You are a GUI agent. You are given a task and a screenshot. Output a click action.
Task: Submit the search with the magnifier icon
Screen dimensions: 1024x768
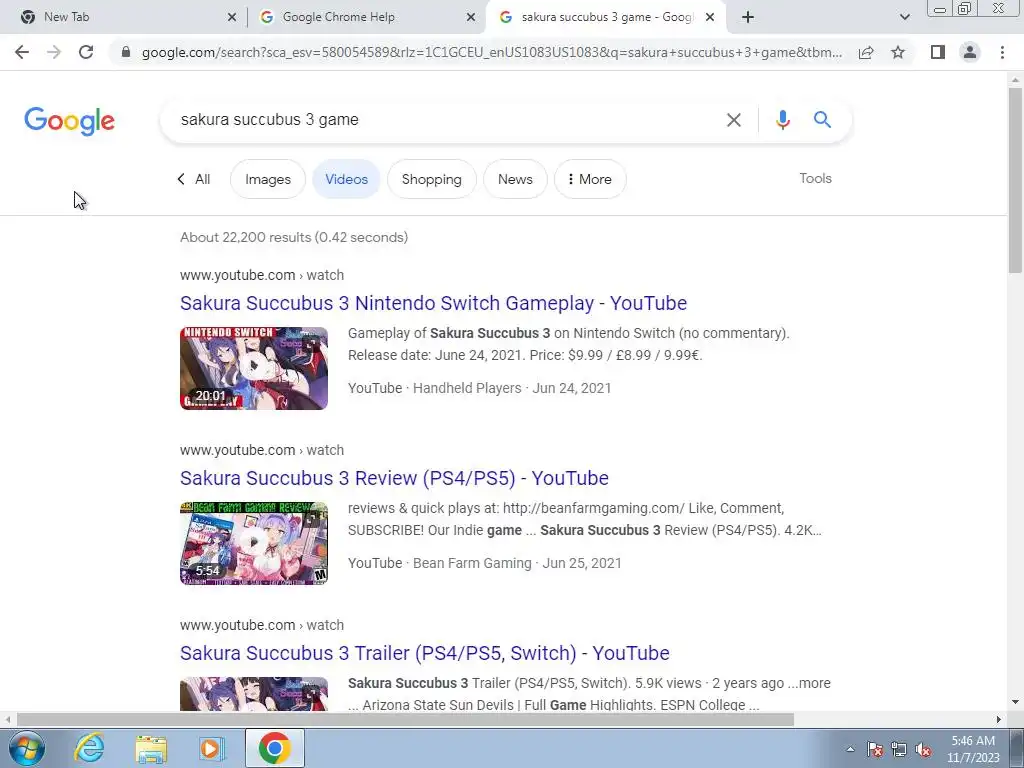coord(822,120)
